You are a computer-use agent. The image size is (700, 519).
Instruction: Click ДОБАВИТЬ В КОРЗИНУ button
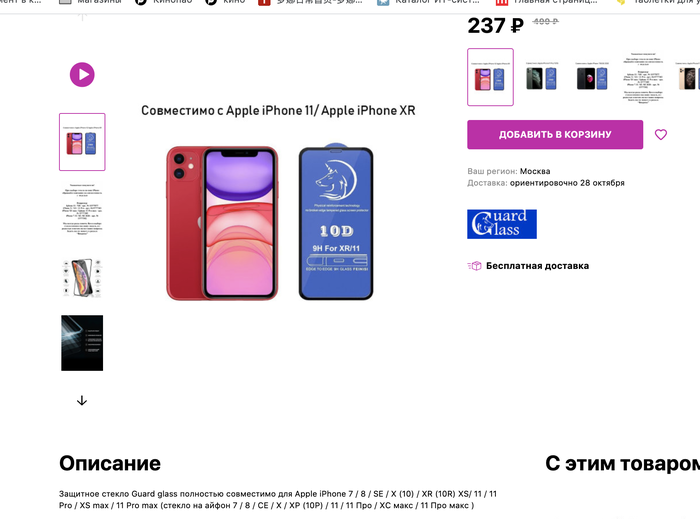coord(555,134)
